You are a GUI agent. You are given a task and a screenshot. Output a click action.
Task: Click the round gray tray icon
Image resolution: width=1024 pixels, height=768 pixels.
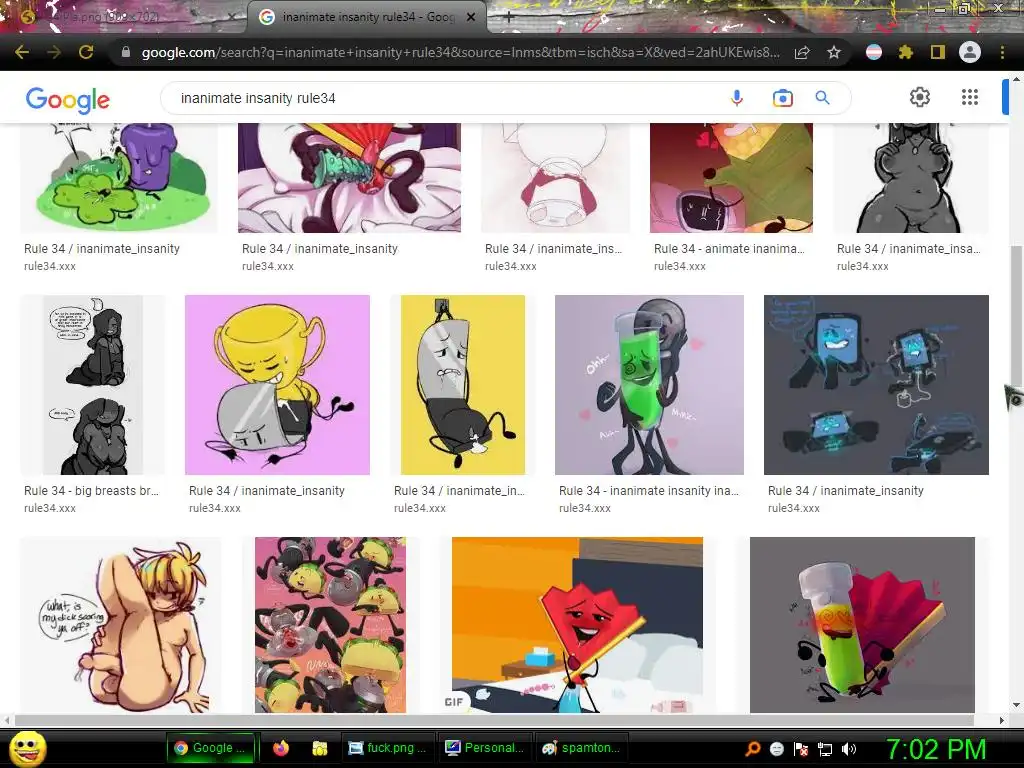click(x=776, y=749)
